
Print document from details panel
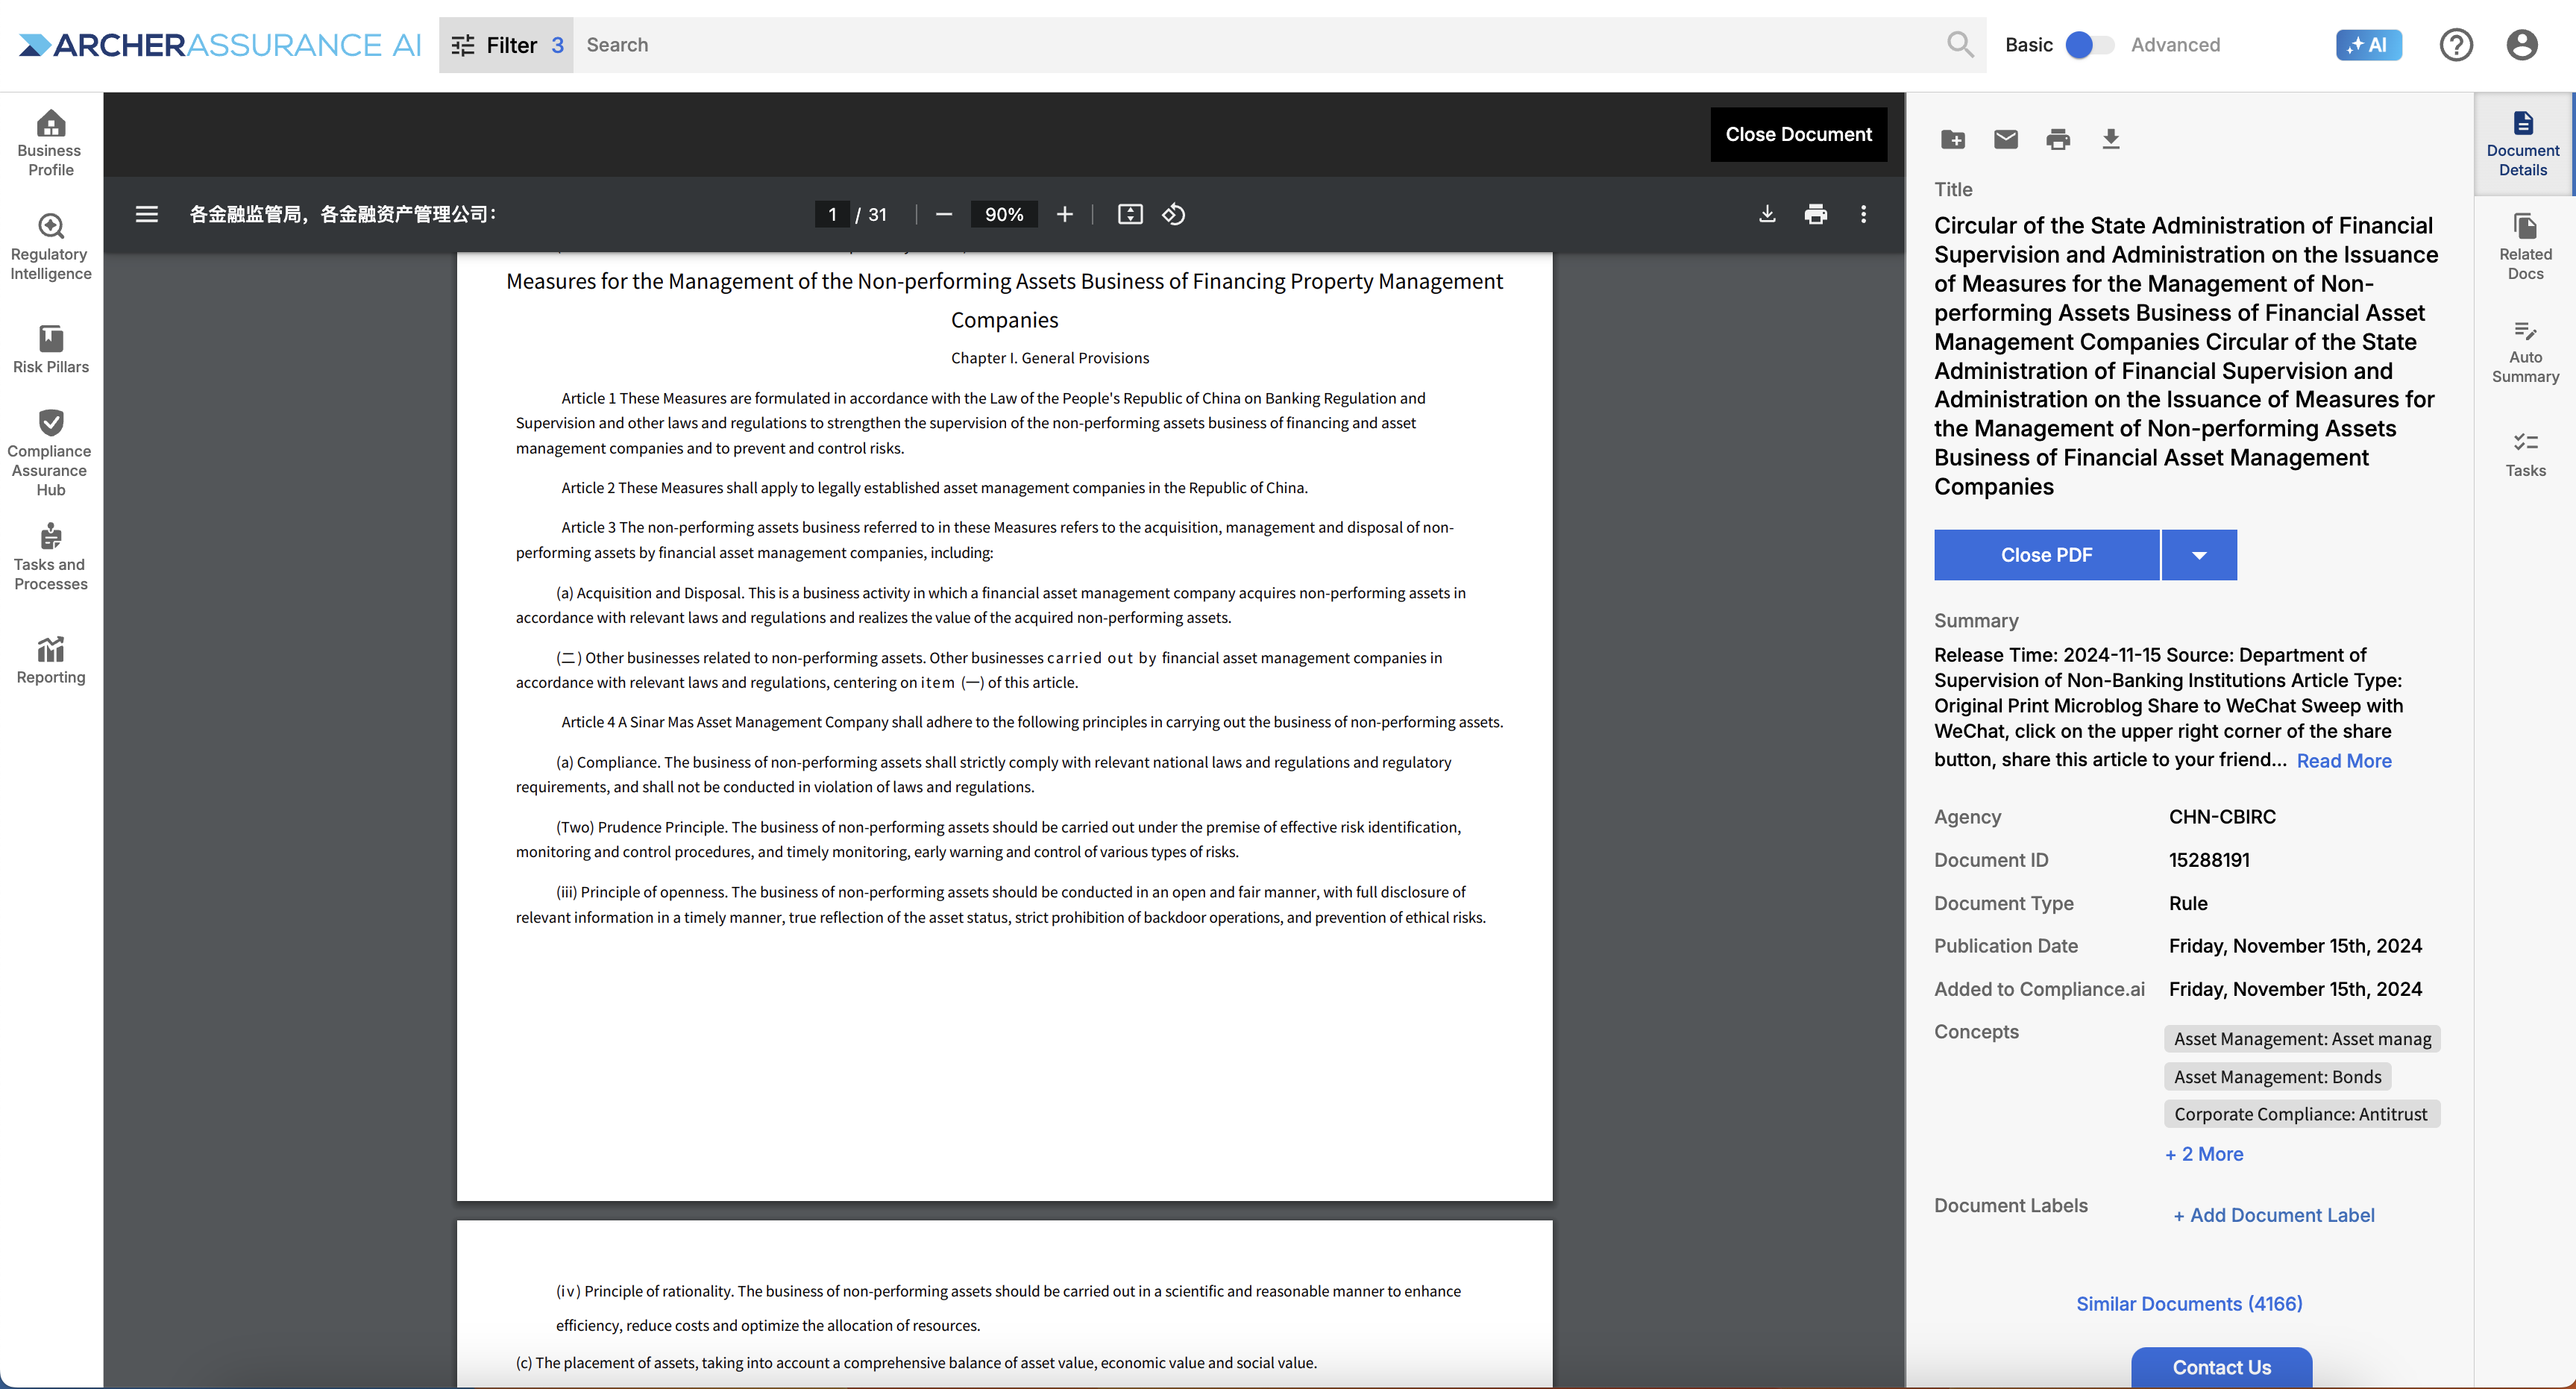pyautogui.click(x=2057, y=139)
